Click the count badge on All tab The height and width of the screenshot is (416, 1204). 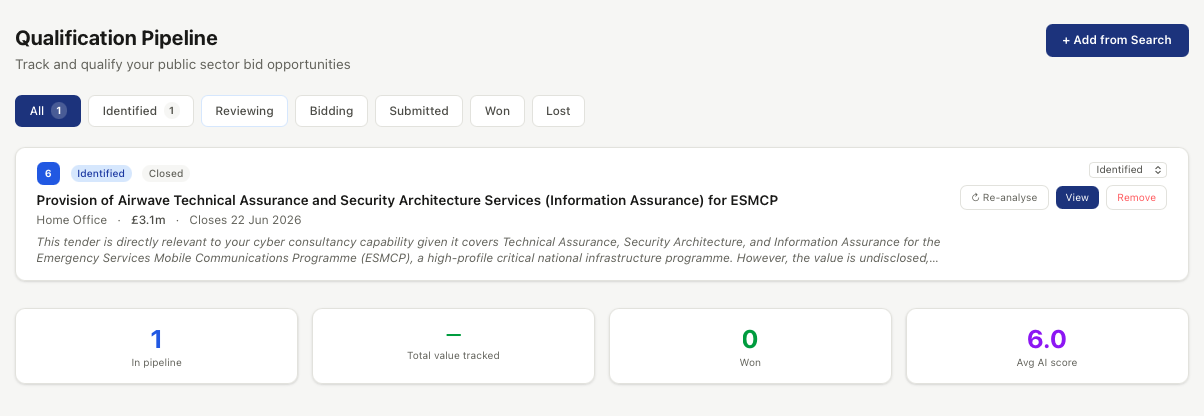click(59, 111)
